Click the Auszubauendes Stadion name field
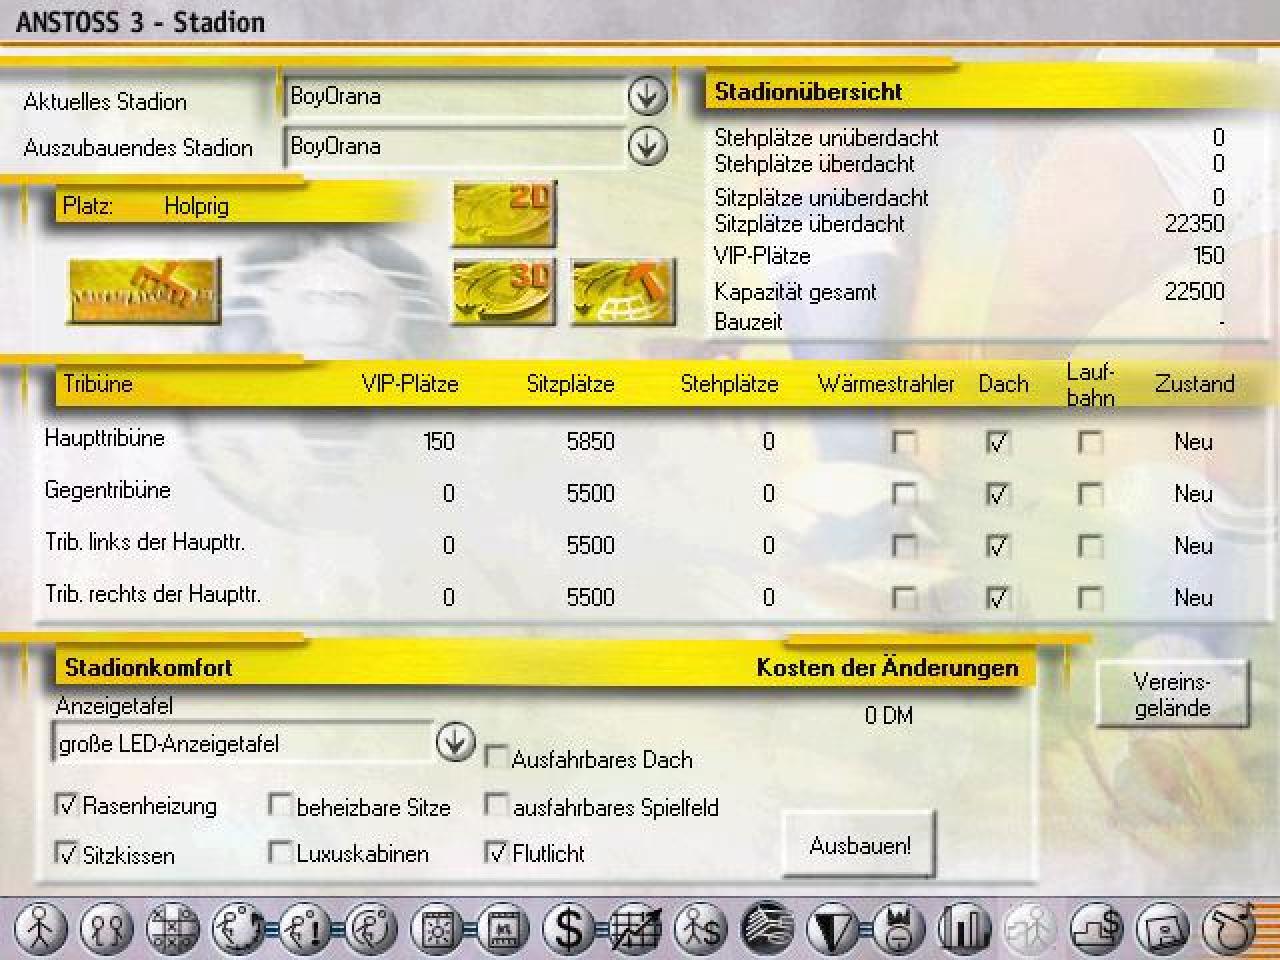 (454, 147)
